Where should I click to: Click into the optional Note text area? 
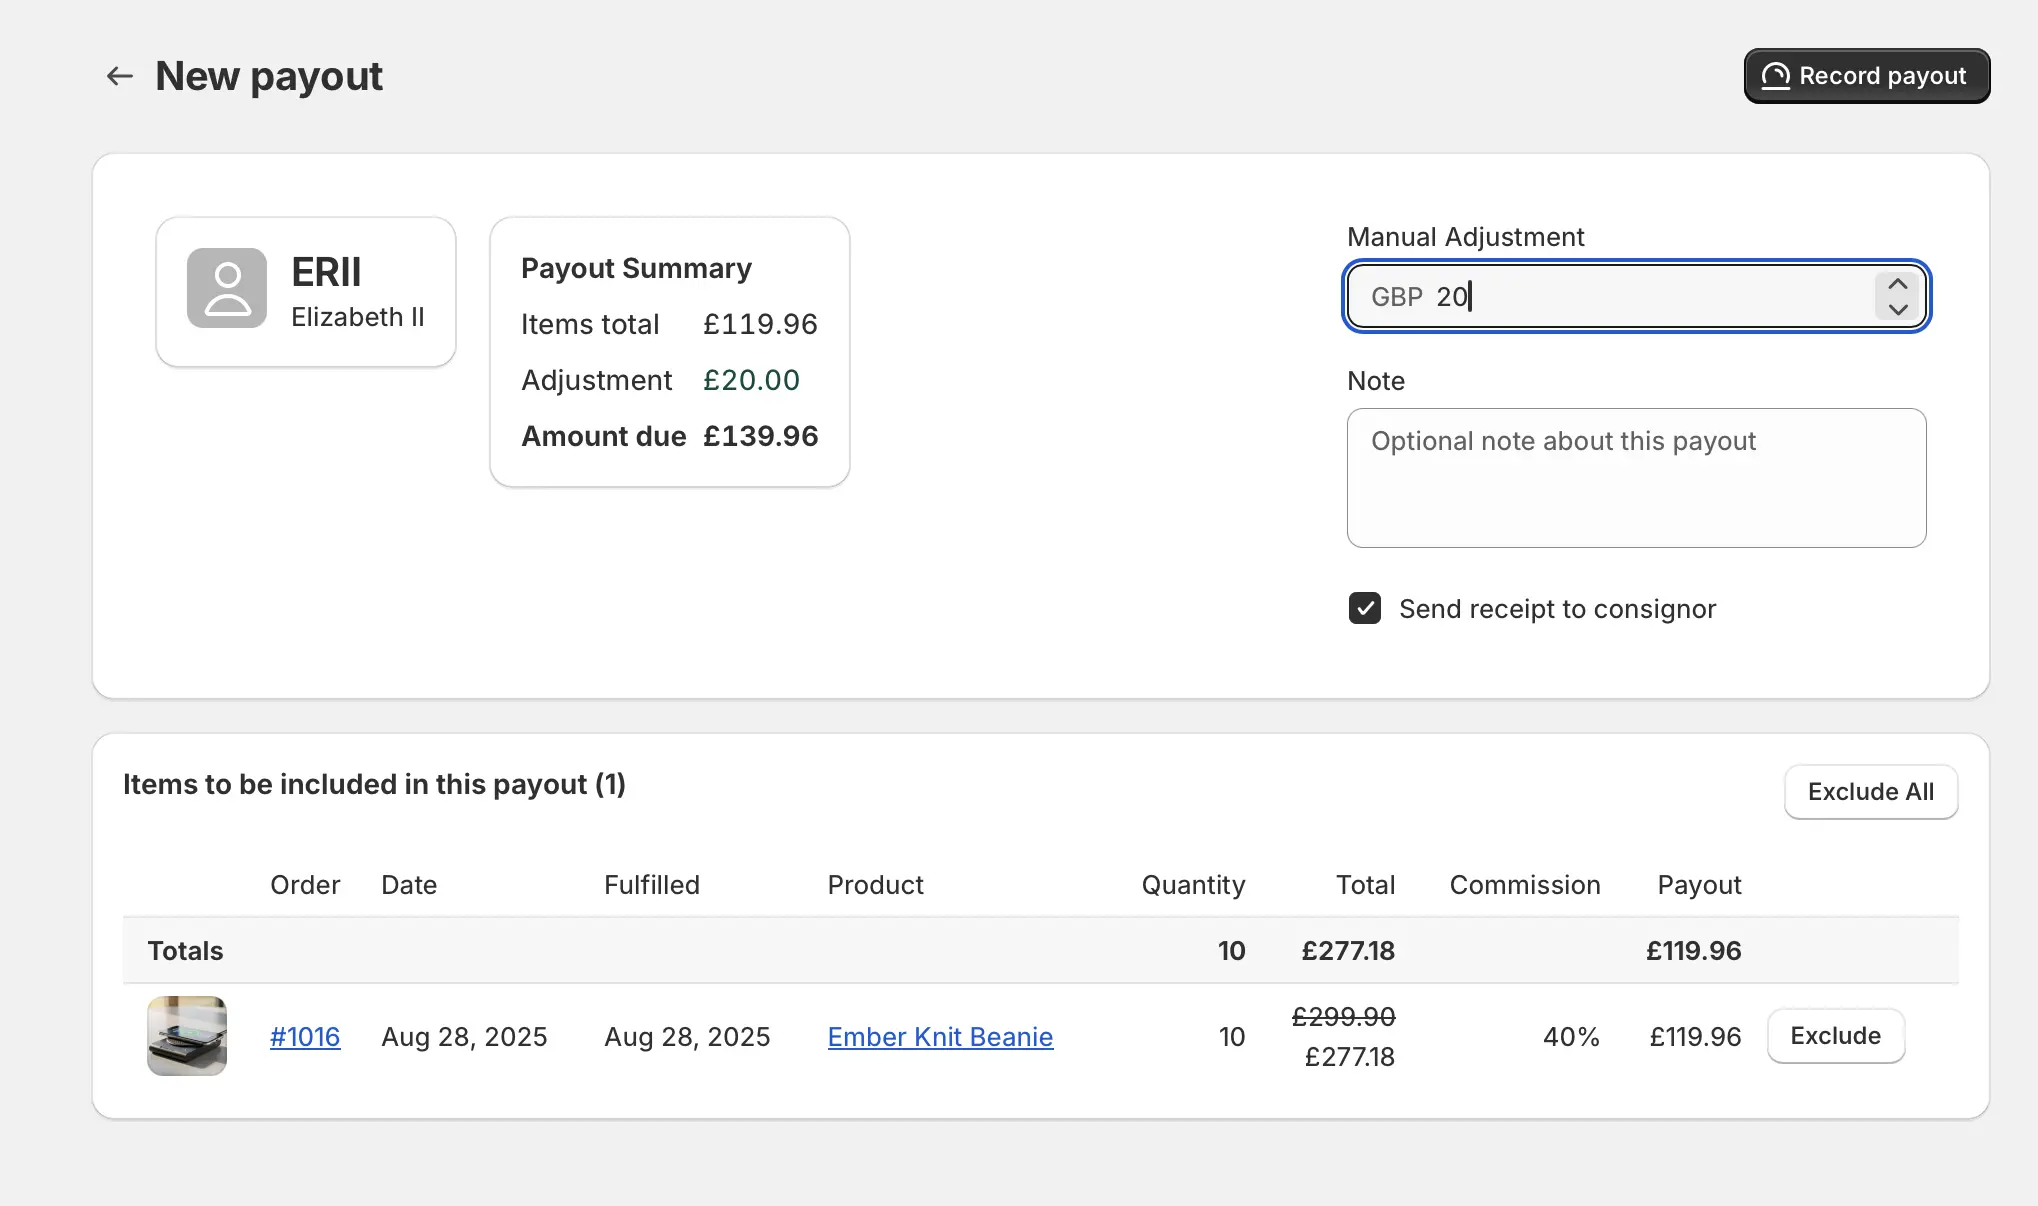point(1636,478)
